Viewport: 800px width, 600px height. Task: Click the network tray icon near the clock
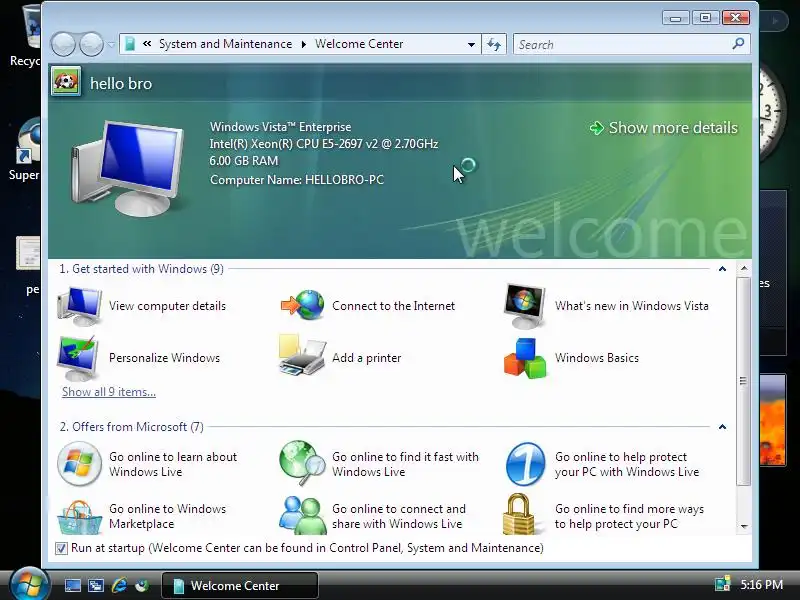coord(722,584)
